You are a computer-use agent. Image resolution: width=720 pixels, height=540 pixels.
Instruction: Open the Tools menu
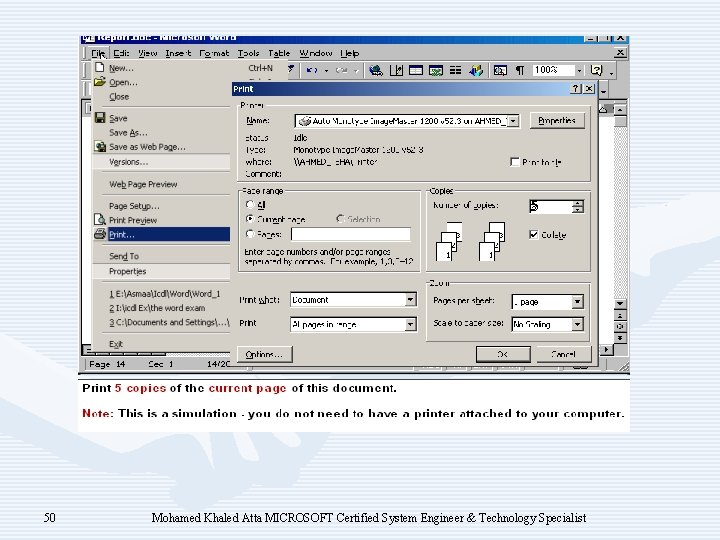(248, 53)
